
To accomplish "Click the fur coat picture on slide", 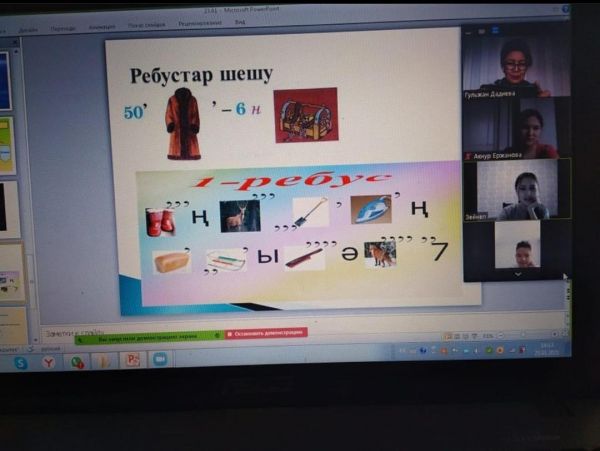I will click(x=183, y=123).
